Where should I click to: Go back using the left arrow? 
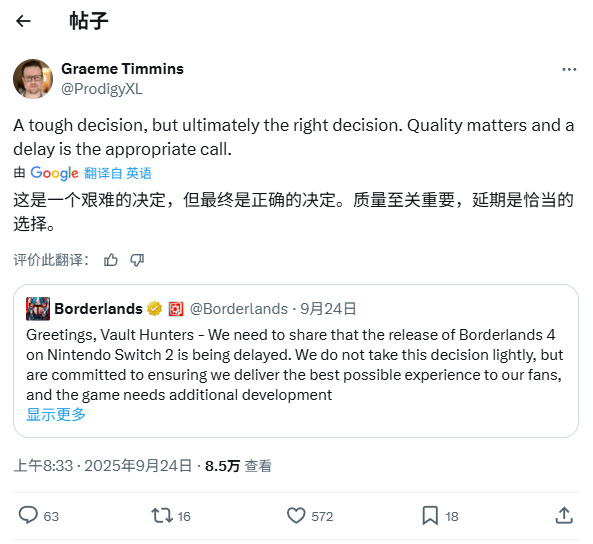[x=23, y=21]
